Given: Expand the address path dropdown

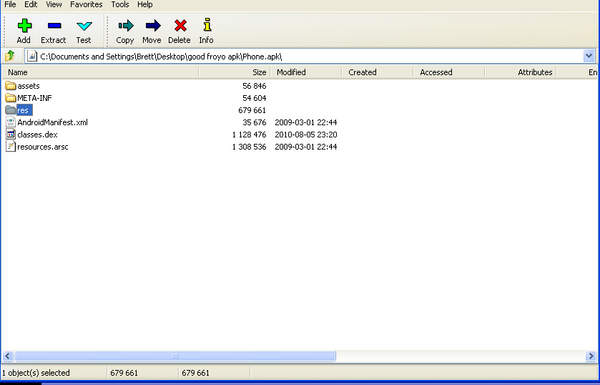Looking at the screenshot, I should [x=589, y=56].
